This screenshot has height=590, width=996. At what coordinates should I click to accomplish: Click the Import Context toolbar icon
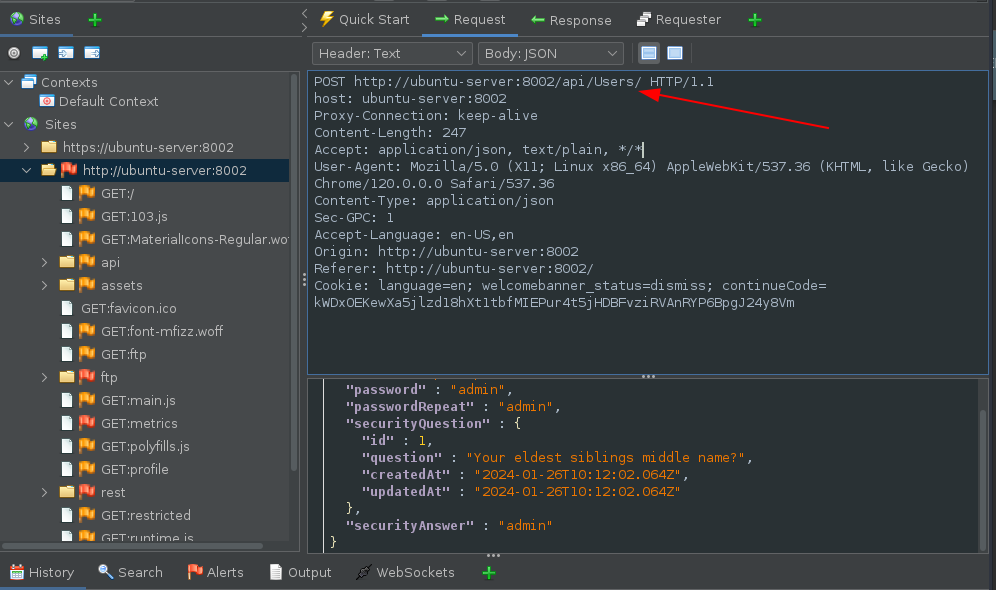point(66,53)
